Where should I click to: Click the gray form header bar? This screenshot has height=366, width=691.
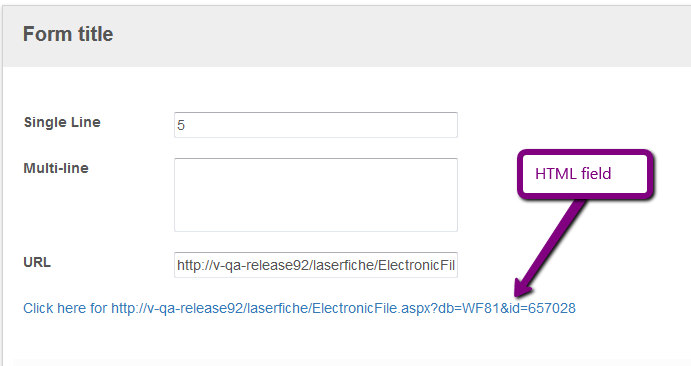(x=347, y=36)
